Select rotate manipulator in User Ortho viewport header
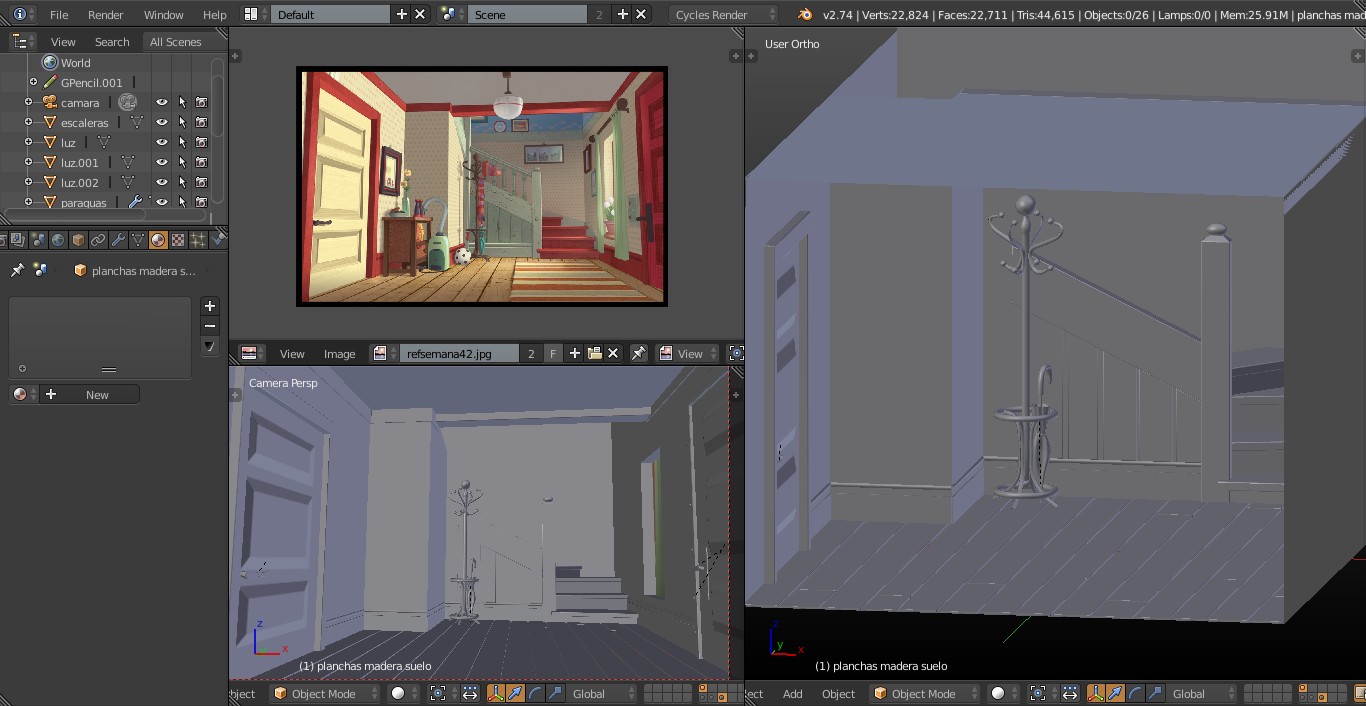The width and height of the screenshot is (1366, 706). point(1135,693)
